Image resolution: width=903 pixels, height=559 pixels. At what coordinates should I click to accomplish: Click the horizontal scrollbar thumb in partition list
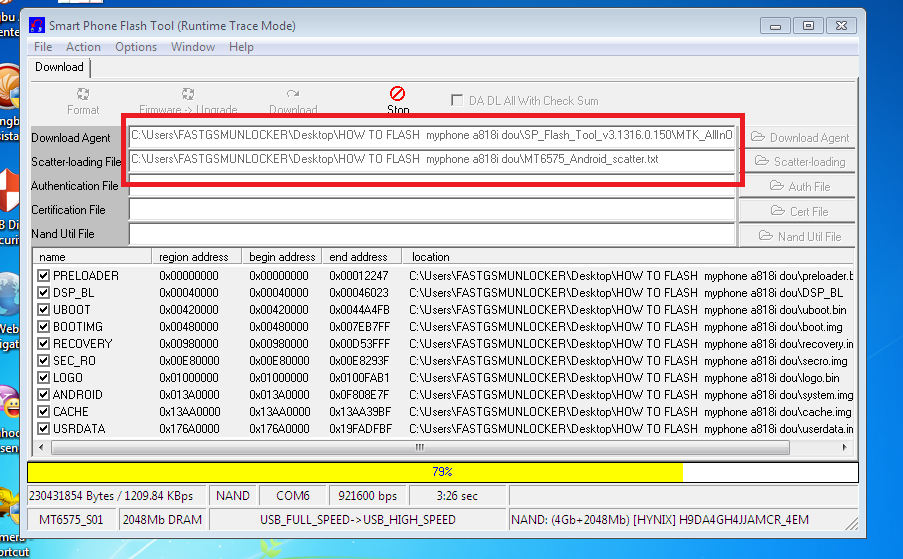point(420,447)
